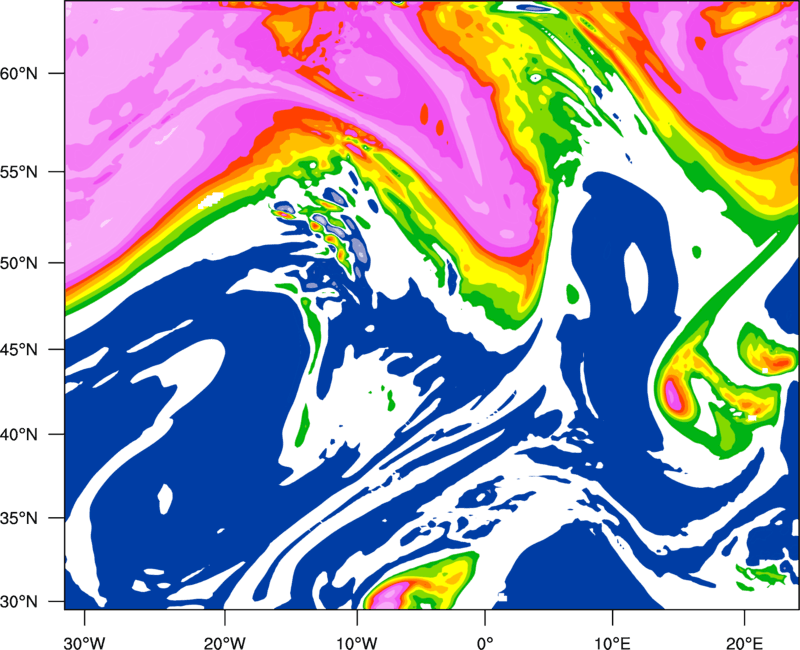Select the 0° longitude axis label
800x650 pixels.
[x=485, y=643]
